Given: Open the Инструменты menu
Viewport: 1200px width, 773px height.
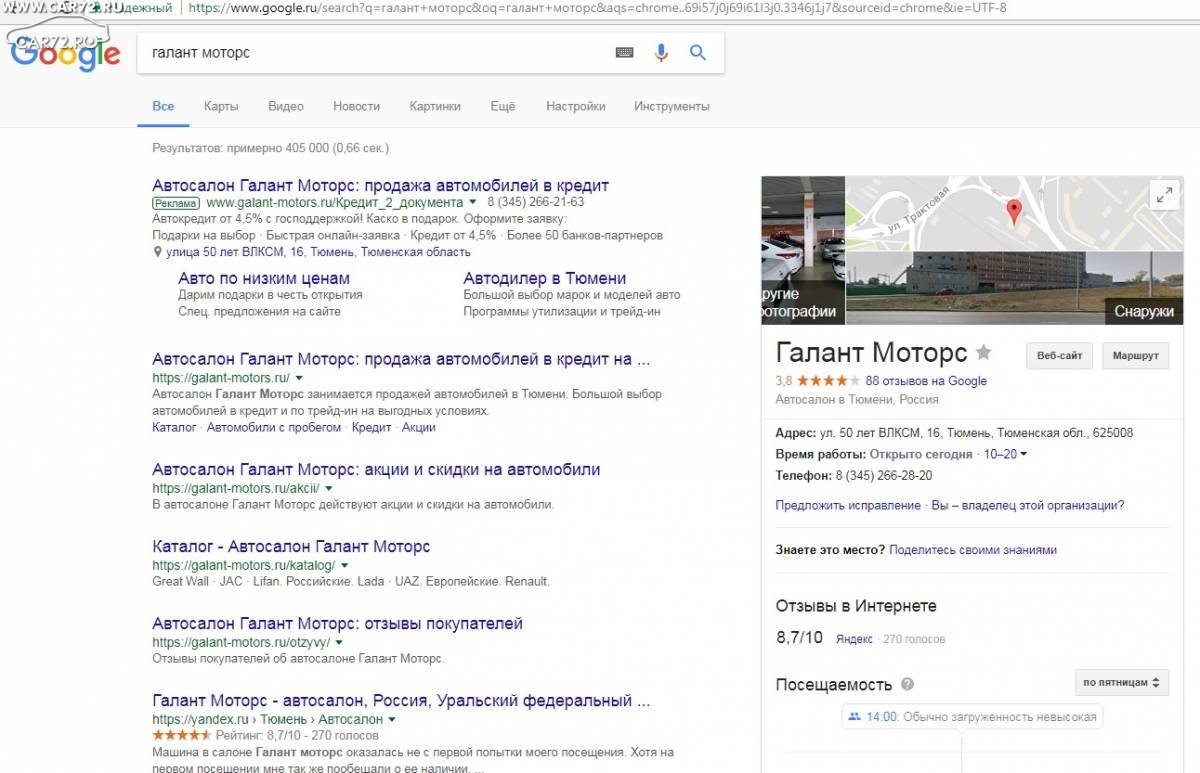Looking at the screenshot, I should pos(672,106).
